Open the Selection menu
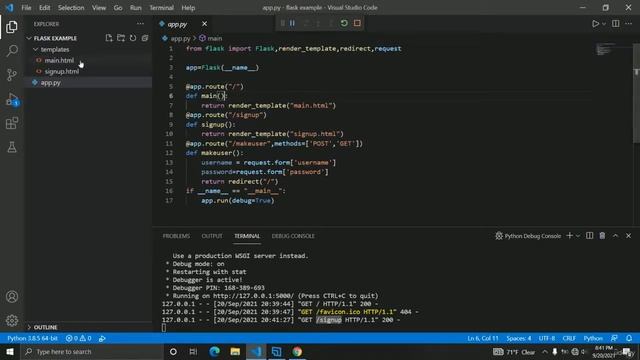This screenshot has width=640, height=360. click(x=71, y=8)
